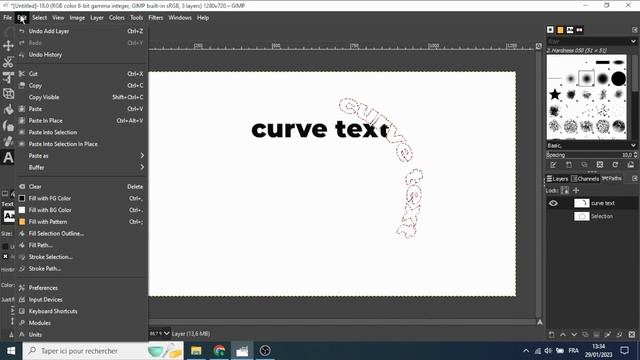Create a new layer from layers panel
Screen dimensions: 640x360
[552, 335]
